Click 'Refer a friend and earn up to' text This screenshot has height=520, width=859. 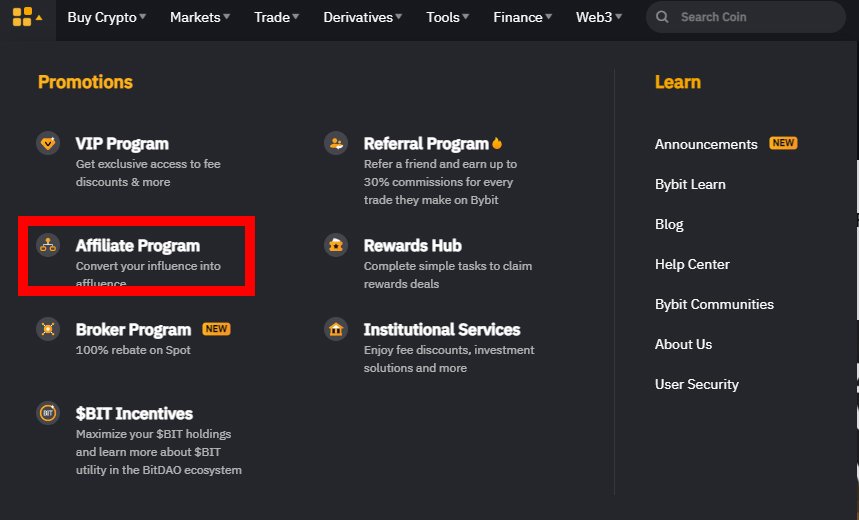(x=440, y=164)
